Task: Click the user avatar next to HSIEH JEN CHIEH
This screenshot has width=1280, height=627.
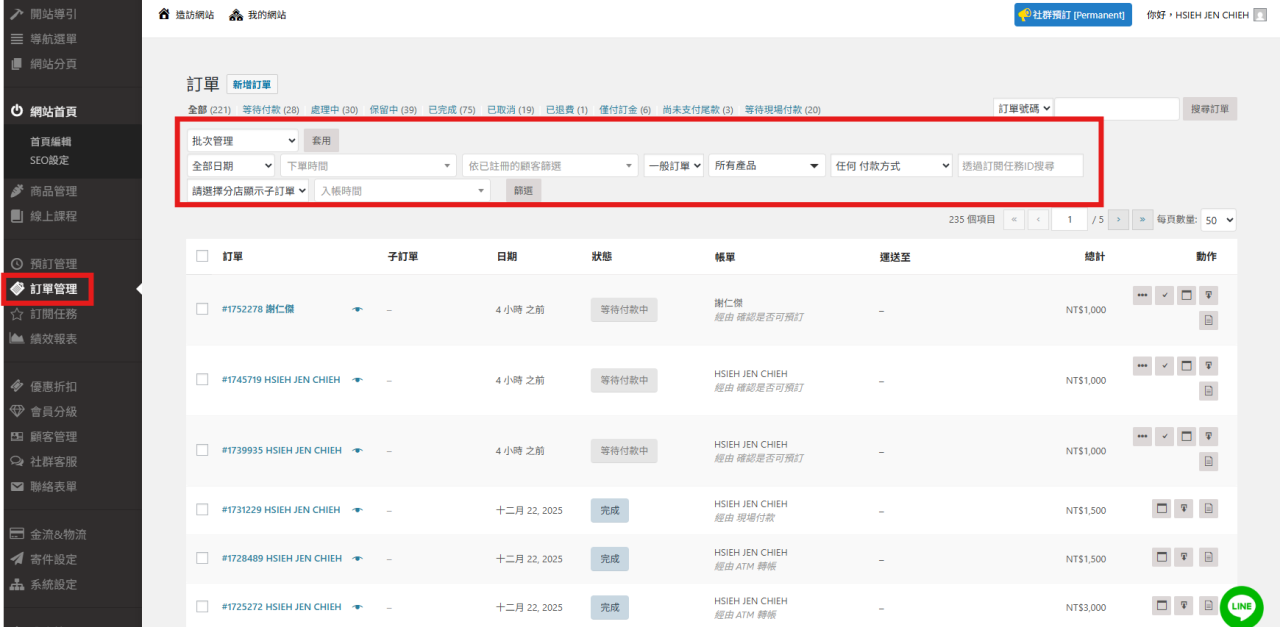Action: pos(1259,15)
